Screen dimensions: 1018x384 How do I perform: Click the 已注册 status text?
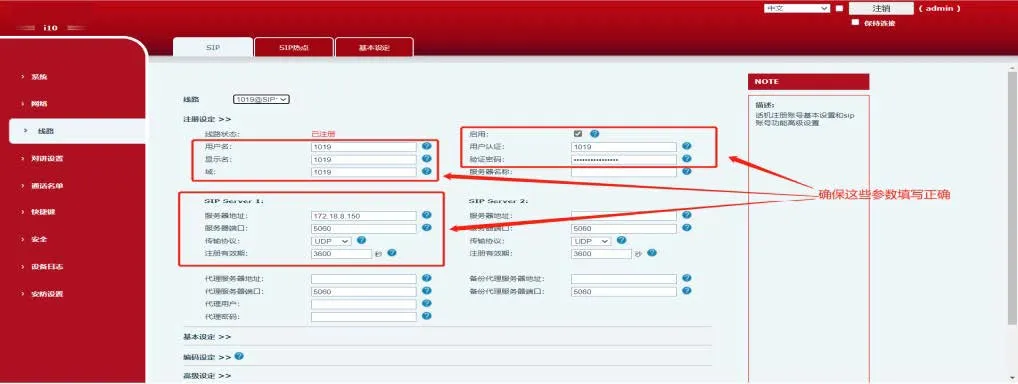[x=323, y=134]
